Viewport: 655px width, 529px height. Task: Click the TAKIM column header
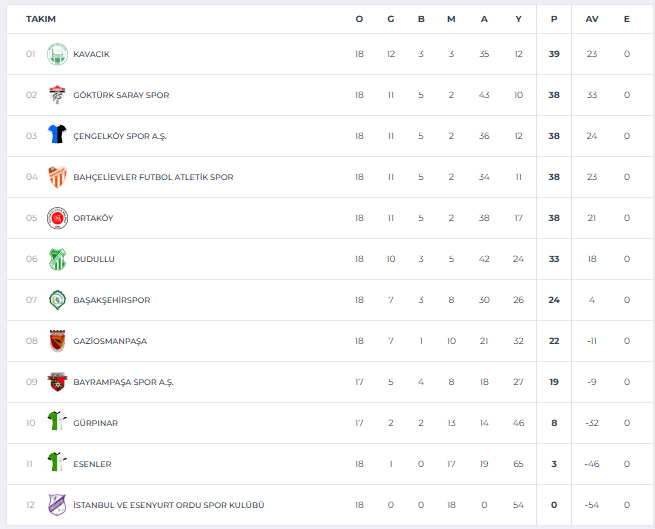click(41, 19)
